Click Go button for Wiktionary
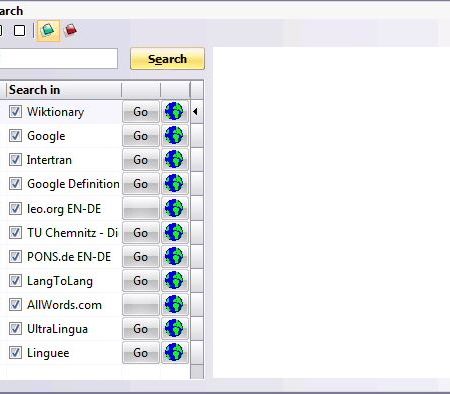This screenshot has height=394, width=450. pyautogui.click(x=141, y=112)
